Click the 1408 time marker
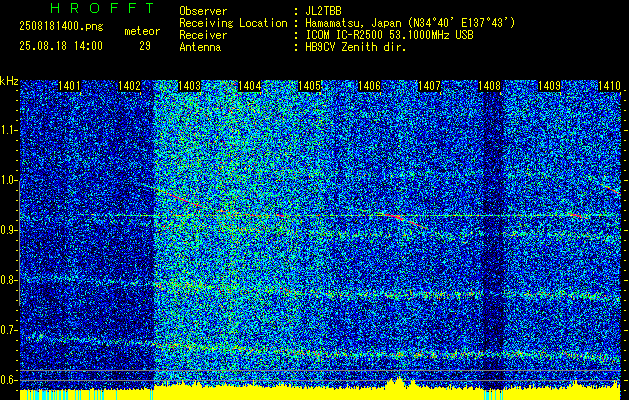This screenshot has width=629, height=400. pos(489,86)
